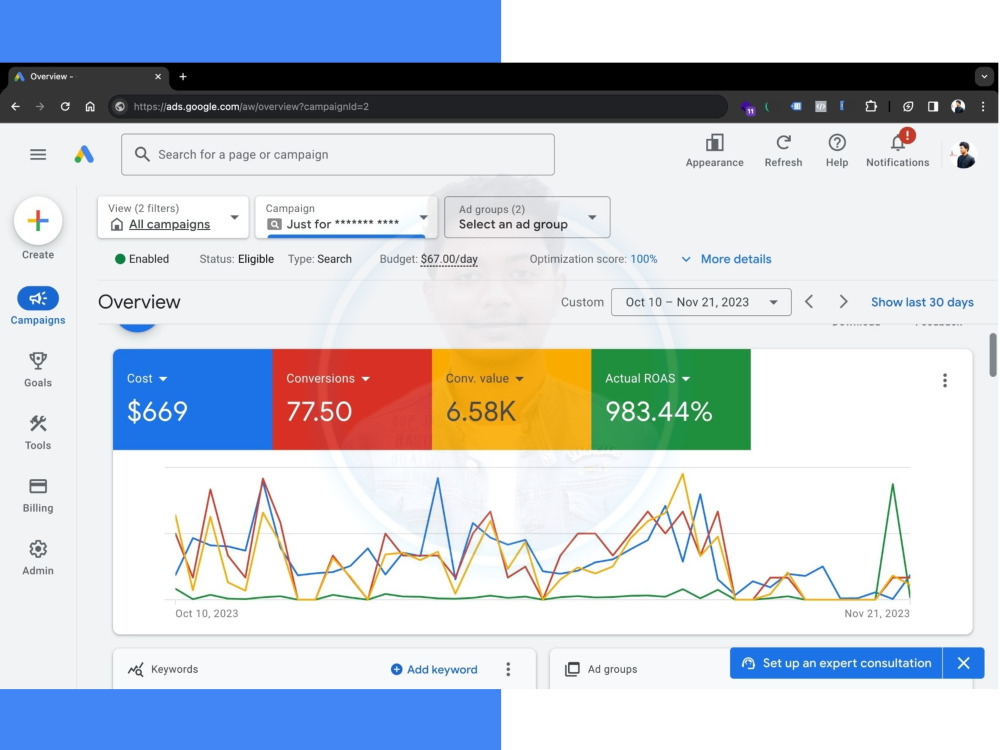1000x750 pixels.
Task: Refresh the Google Ads data
Action: (x=783, y=151)
